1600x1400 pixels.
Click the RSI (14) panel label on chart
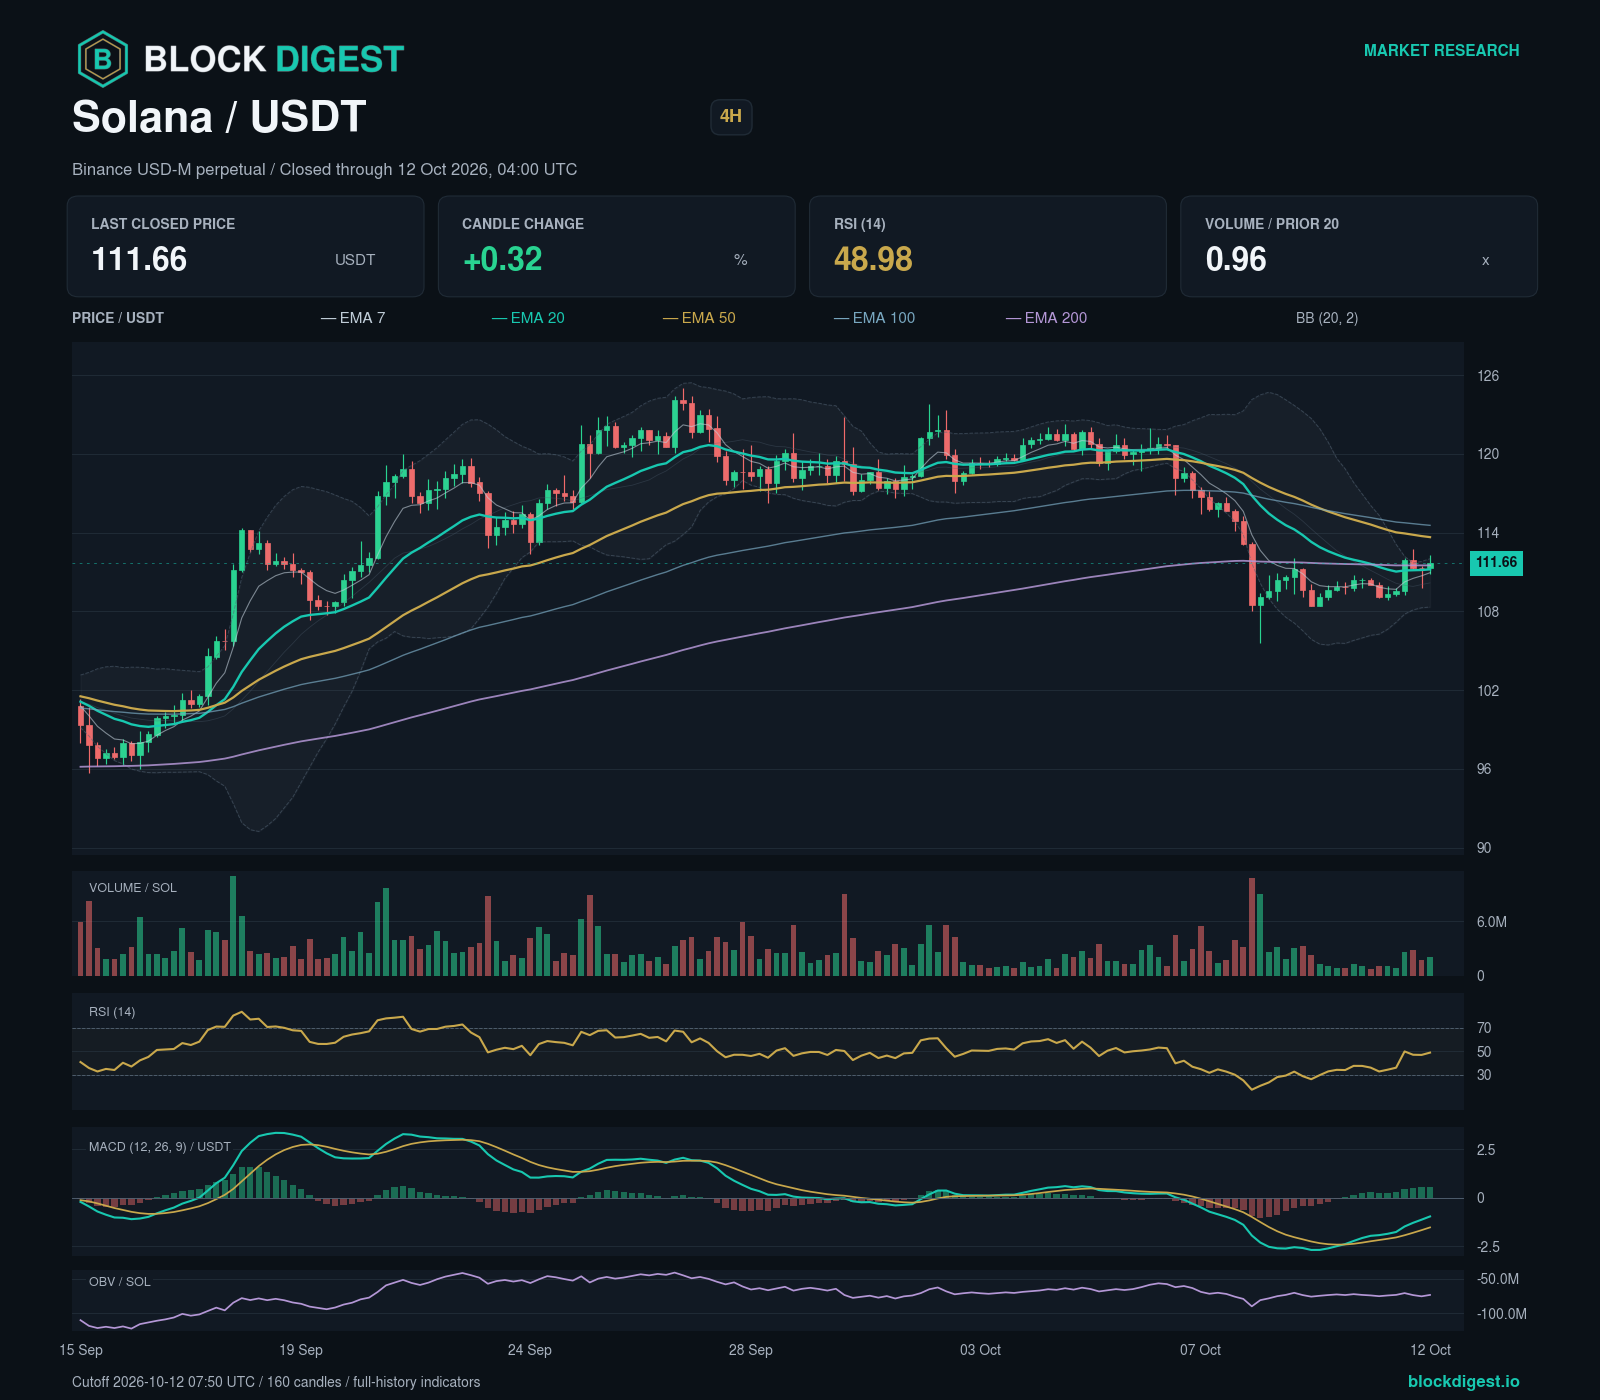(x=112, y=1012)
